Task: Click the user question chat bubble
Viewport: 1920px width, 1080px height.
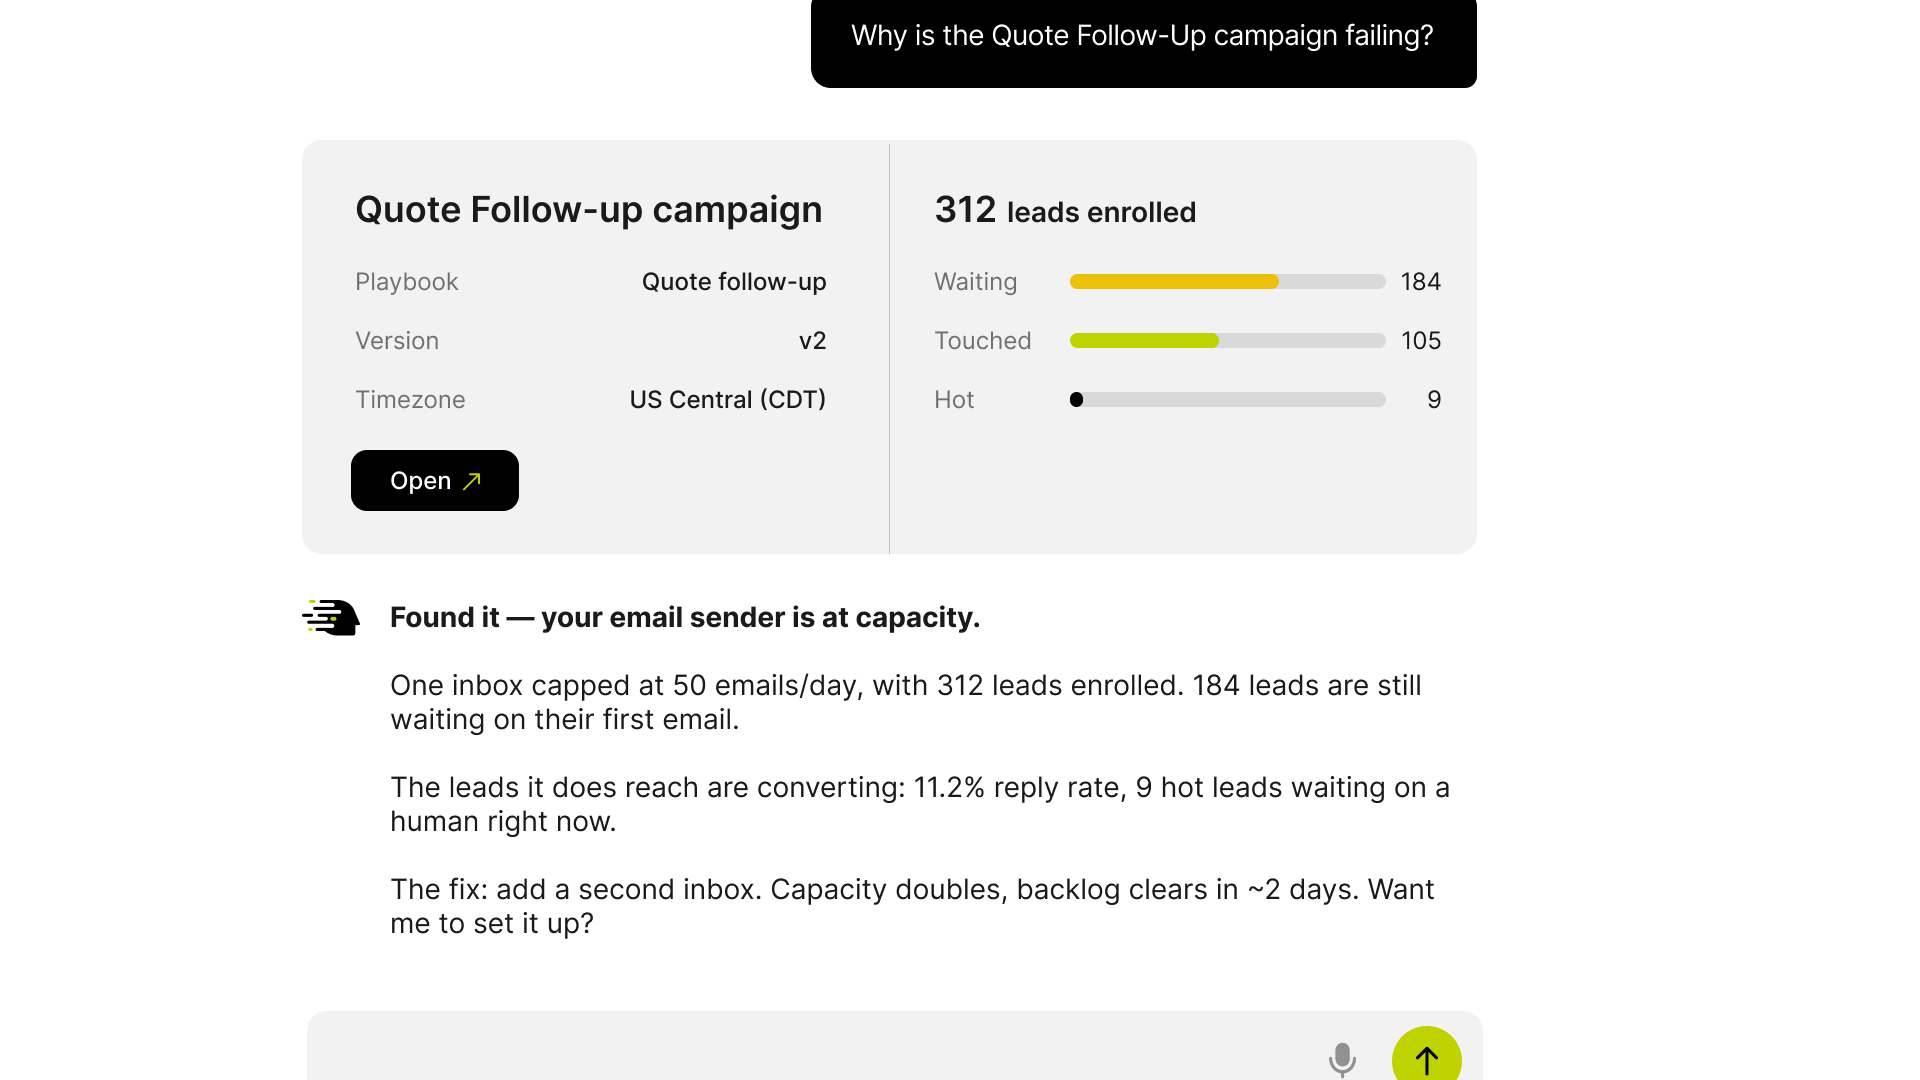Action: coord(1144,40)
